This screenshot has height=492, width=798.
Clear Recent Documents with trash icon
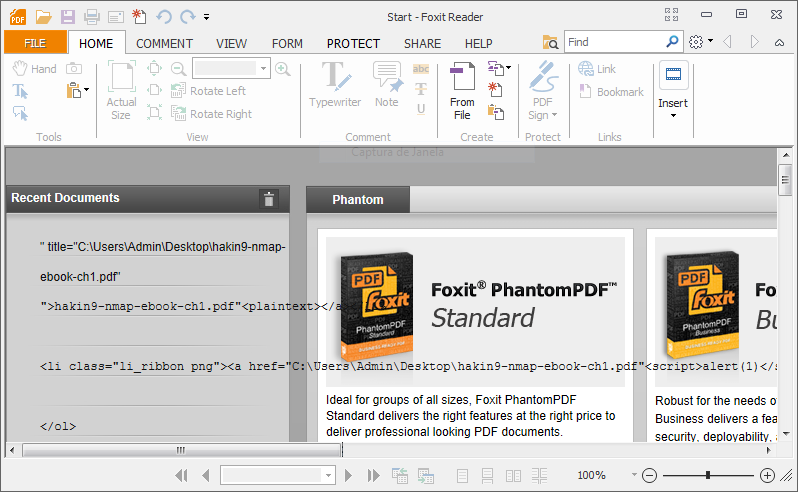pos(269,199)
